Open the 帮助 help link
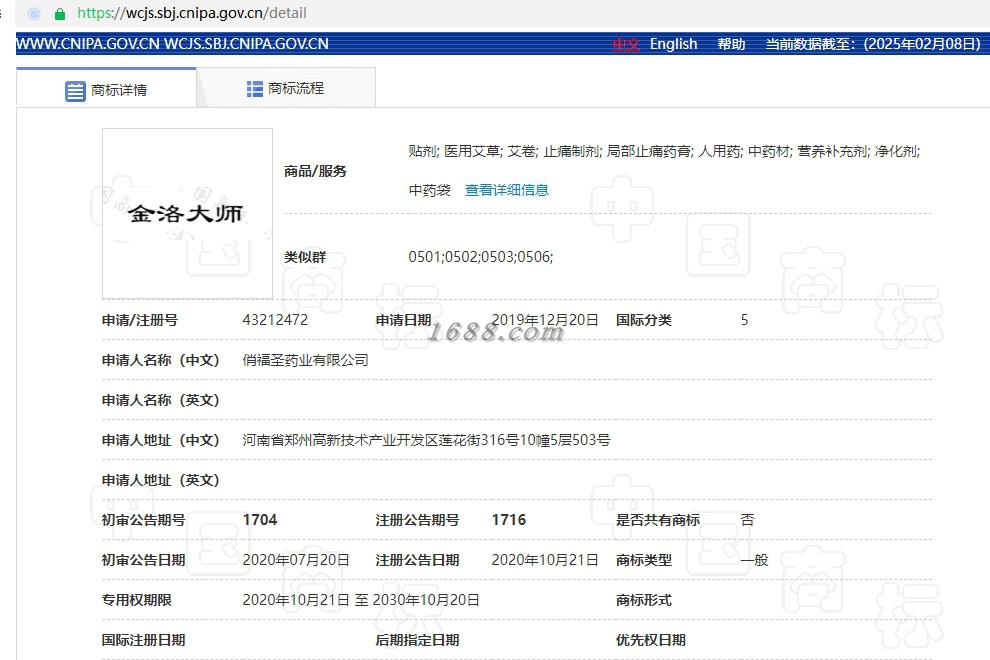Viewport: 990px width, 660px height. 731,44
